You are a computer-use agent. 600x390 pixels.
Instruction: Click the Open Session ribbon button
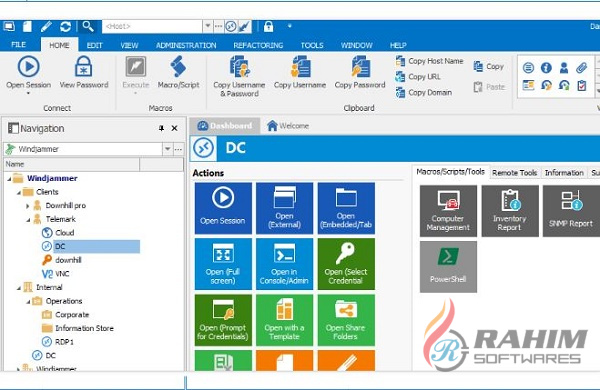(28, 73)
